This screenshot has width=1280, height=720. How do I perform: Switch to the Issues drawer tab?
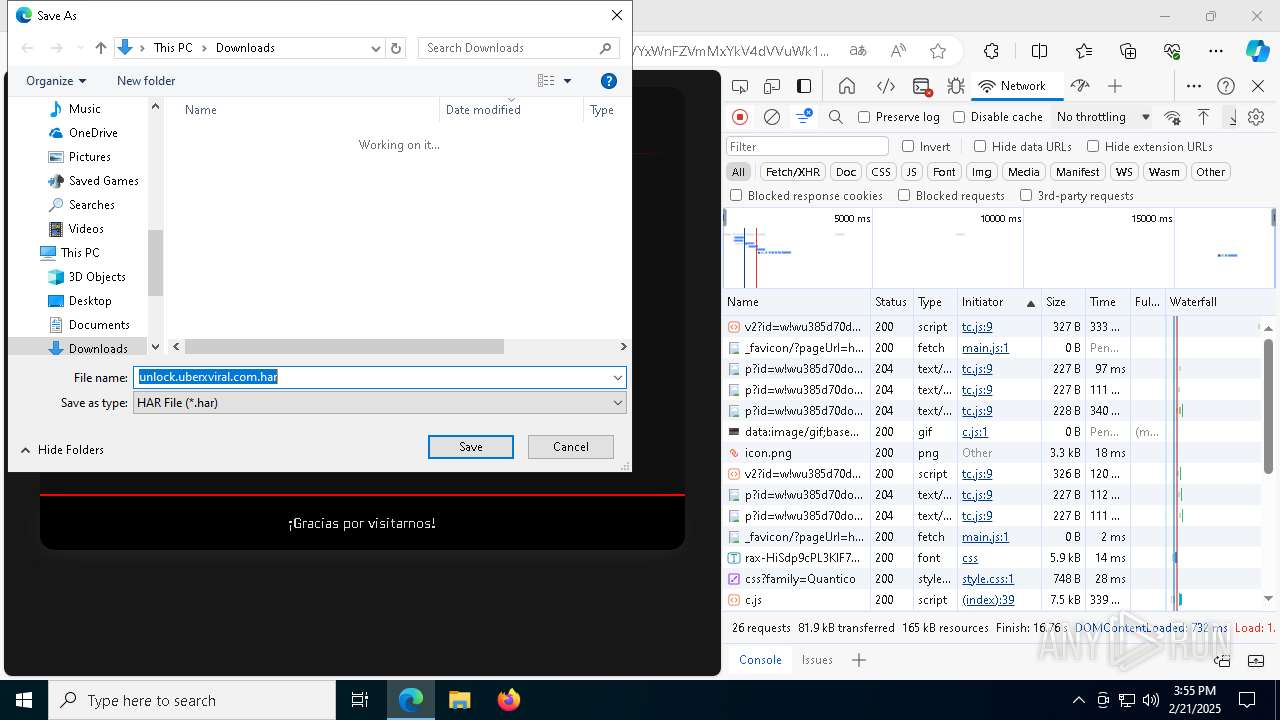[817, 660]
